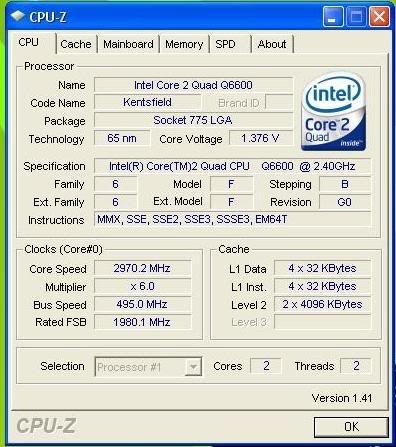This screenshot has height=447, width=396.
Task: Click the CPU-Z diamond icon in title bar
Action: tap(17, 16)
